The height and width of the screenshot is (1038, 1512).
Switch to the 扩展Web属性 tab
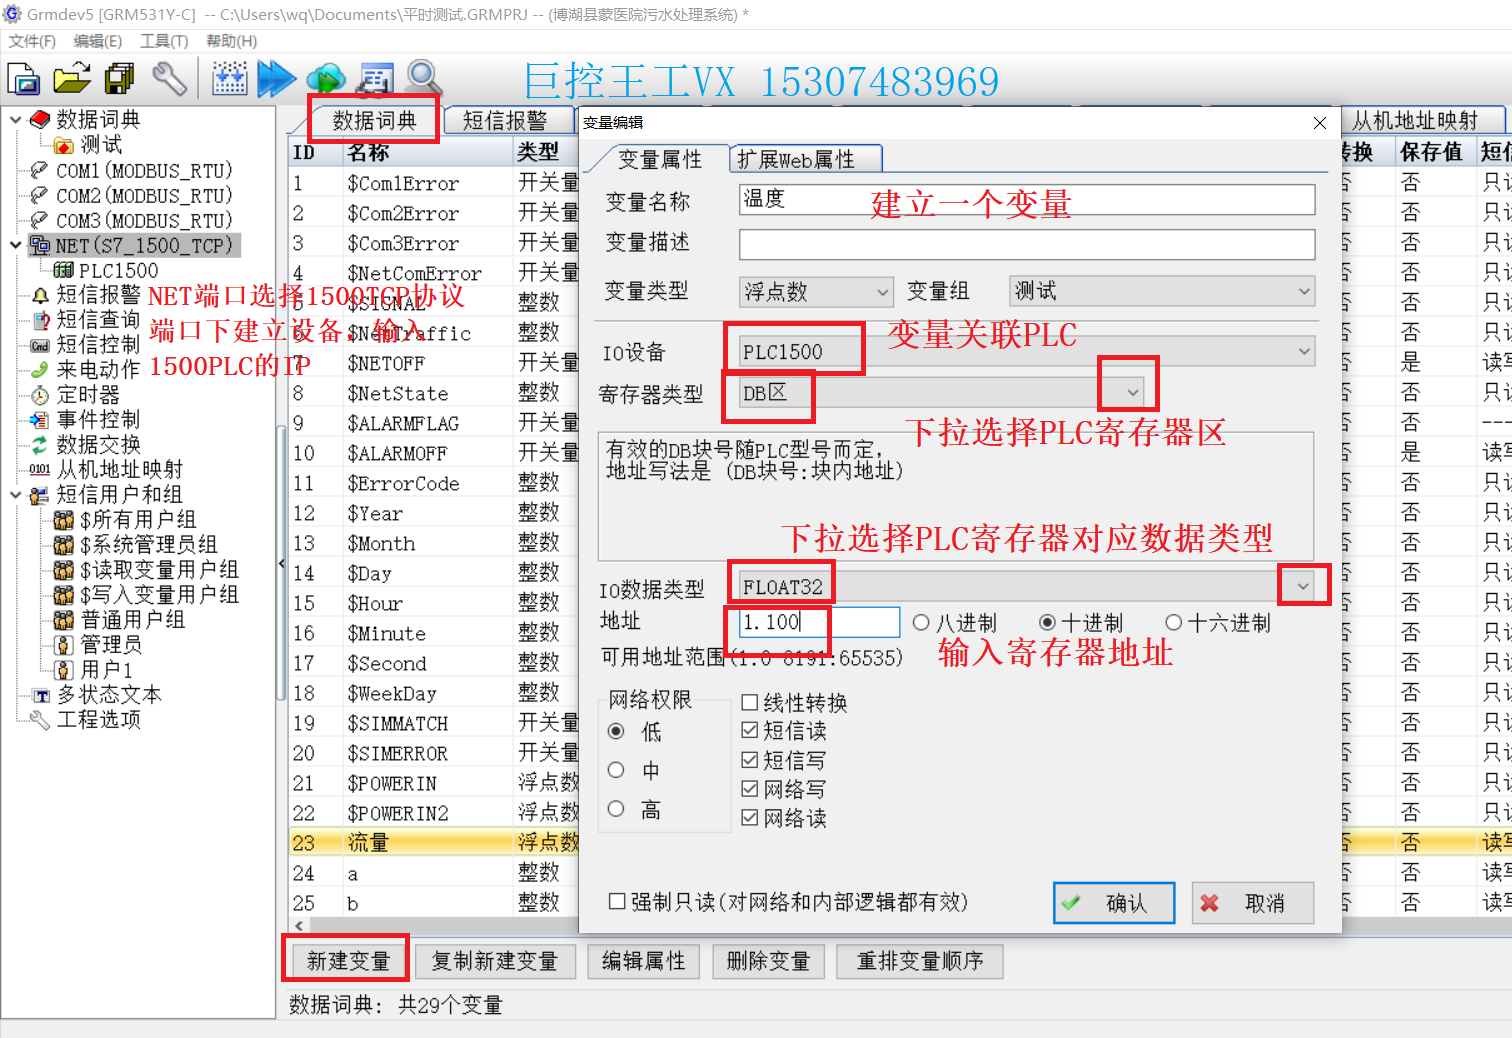point(796,160)
